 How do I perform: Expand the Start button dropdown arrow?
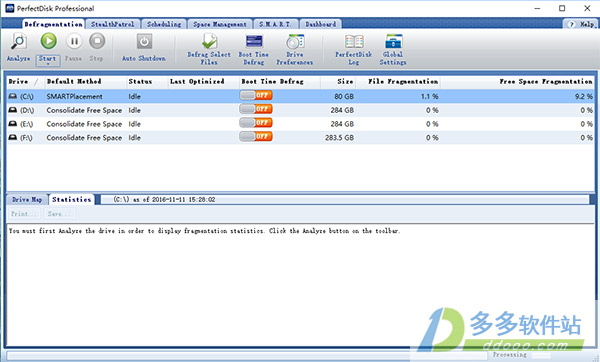tap(48, 64)
